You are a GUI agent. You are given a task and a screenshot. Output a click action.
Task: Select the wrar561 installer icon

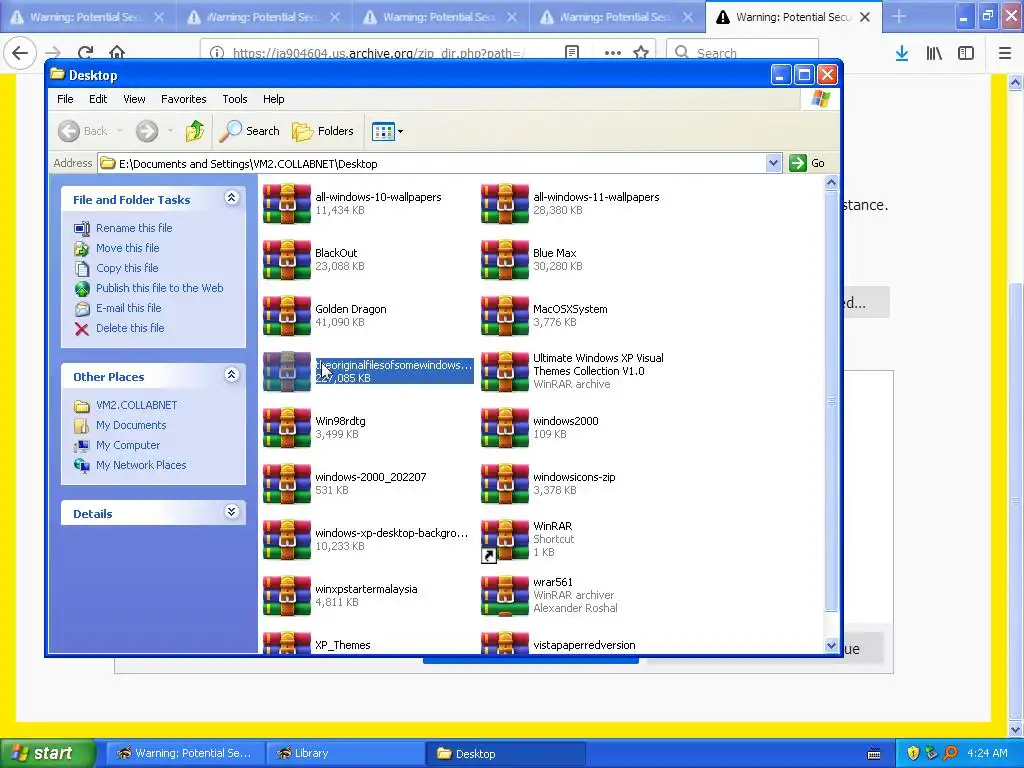pyautogui.click(x=505, y=596)
